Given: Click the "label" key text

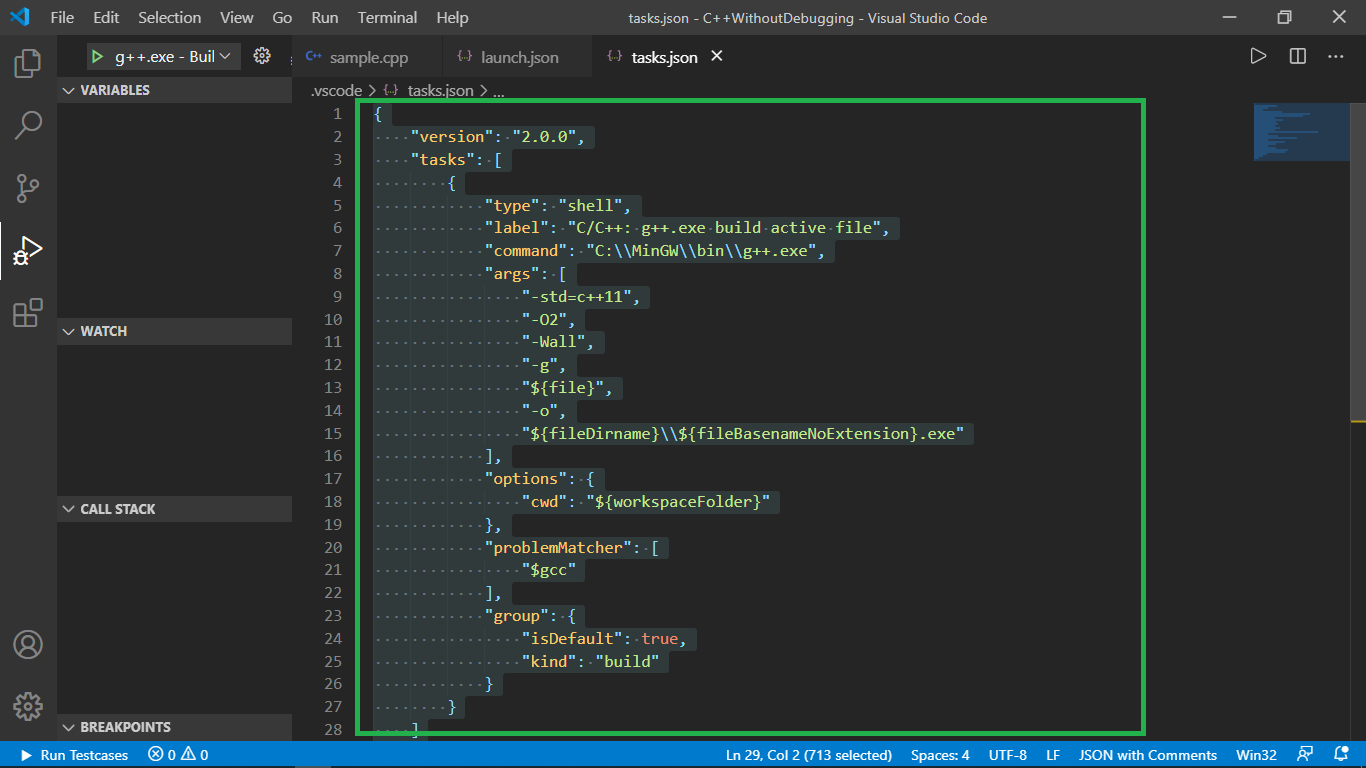Looking at the screenshot, I should pyautogui.click(x=517, y=228).
